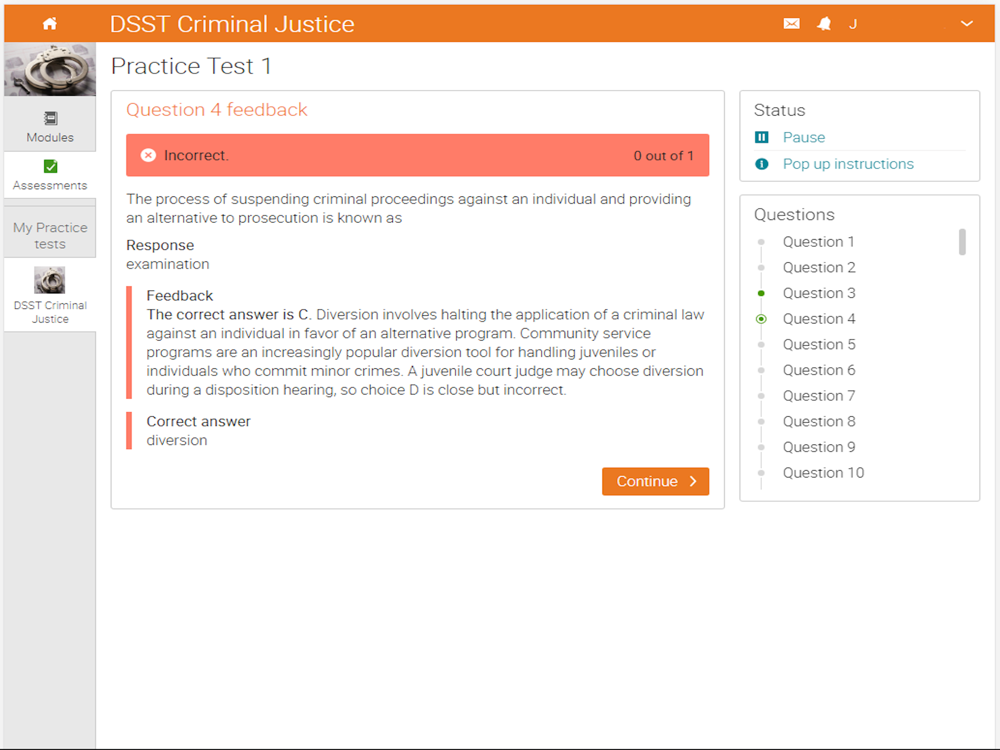The image size is (1000, 750).
Task: Click the Questions list scrollbar
Action: (x=962, y=242)
